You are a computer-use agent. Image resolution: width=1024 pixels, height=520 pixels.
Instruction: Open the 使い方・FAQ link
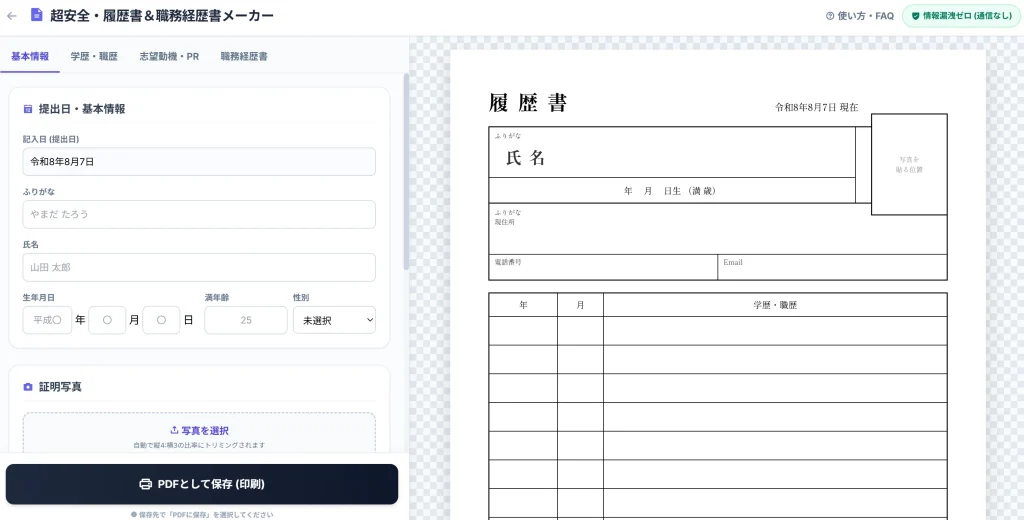(859, 16)
